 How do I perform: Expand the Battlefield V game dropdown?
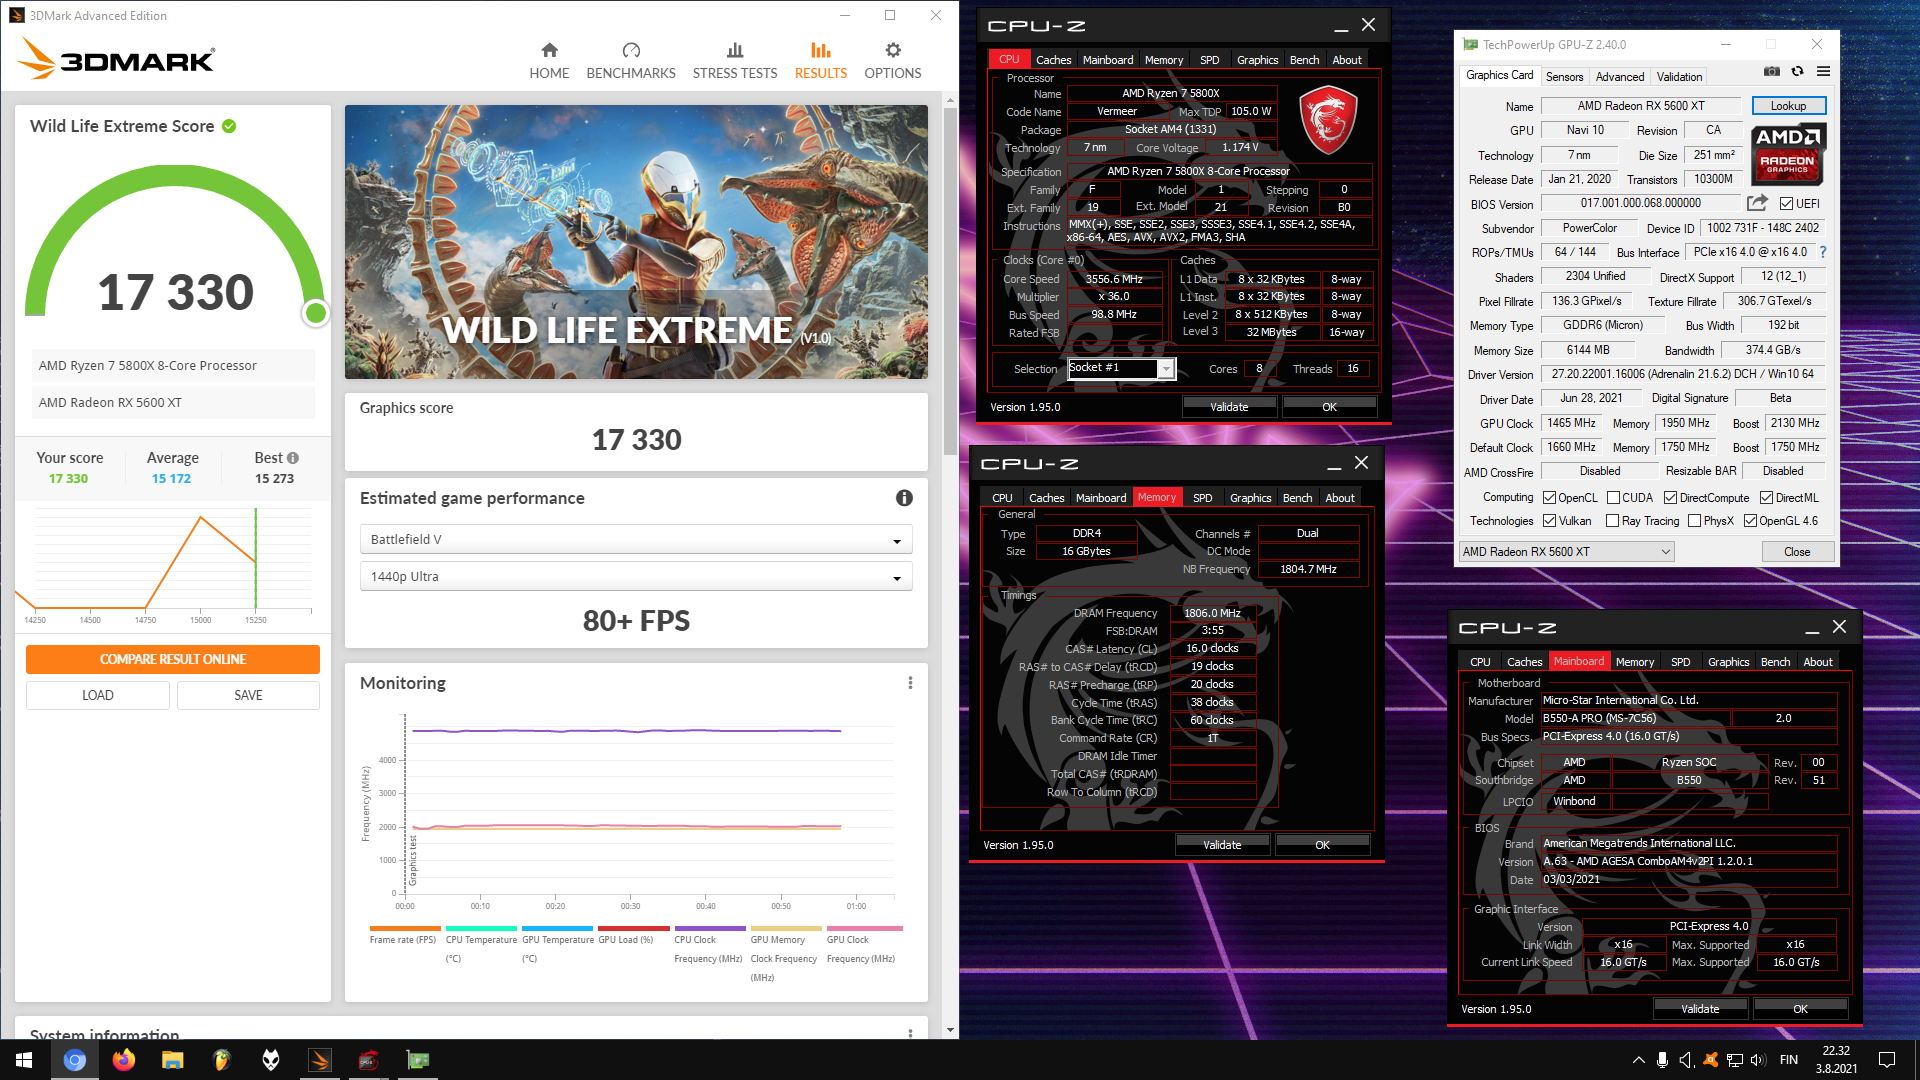[636, 539]
